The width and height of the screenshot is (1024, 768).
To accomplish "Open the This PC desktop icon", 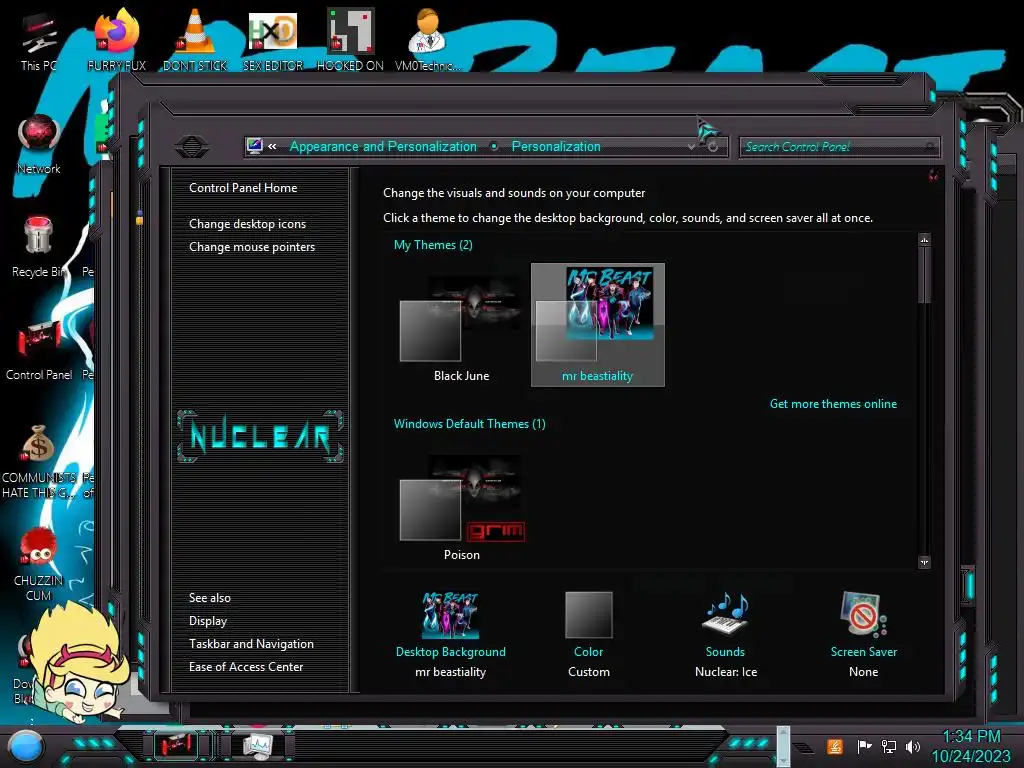I will coord(39,39).
